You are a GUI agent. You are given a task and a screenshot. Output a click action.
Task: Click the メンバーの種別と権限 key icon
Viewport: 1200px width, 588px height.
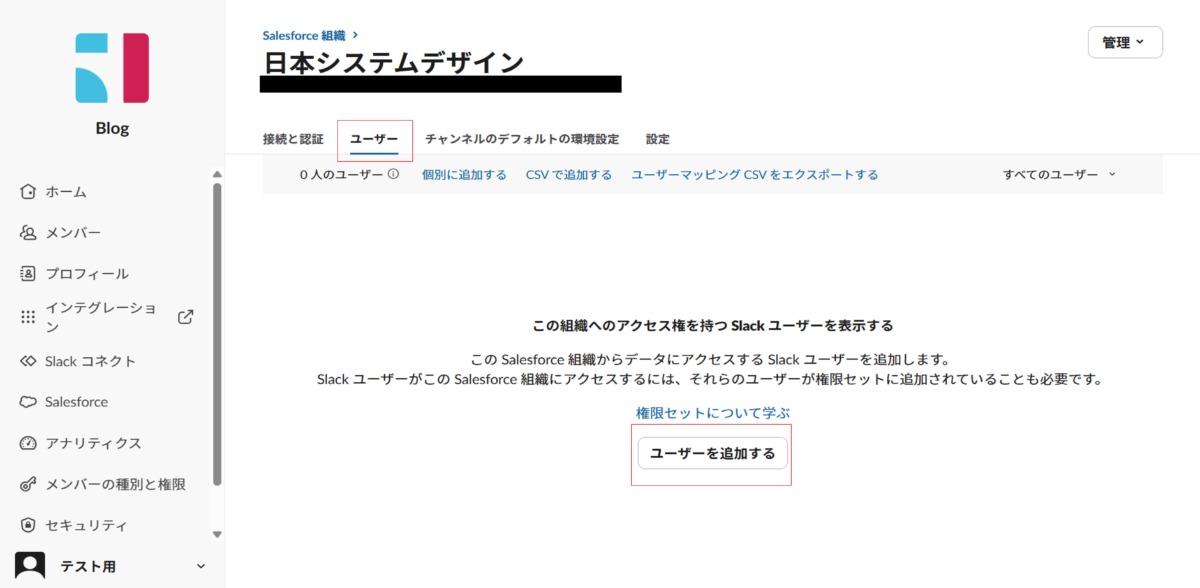[x=28, y=484]
